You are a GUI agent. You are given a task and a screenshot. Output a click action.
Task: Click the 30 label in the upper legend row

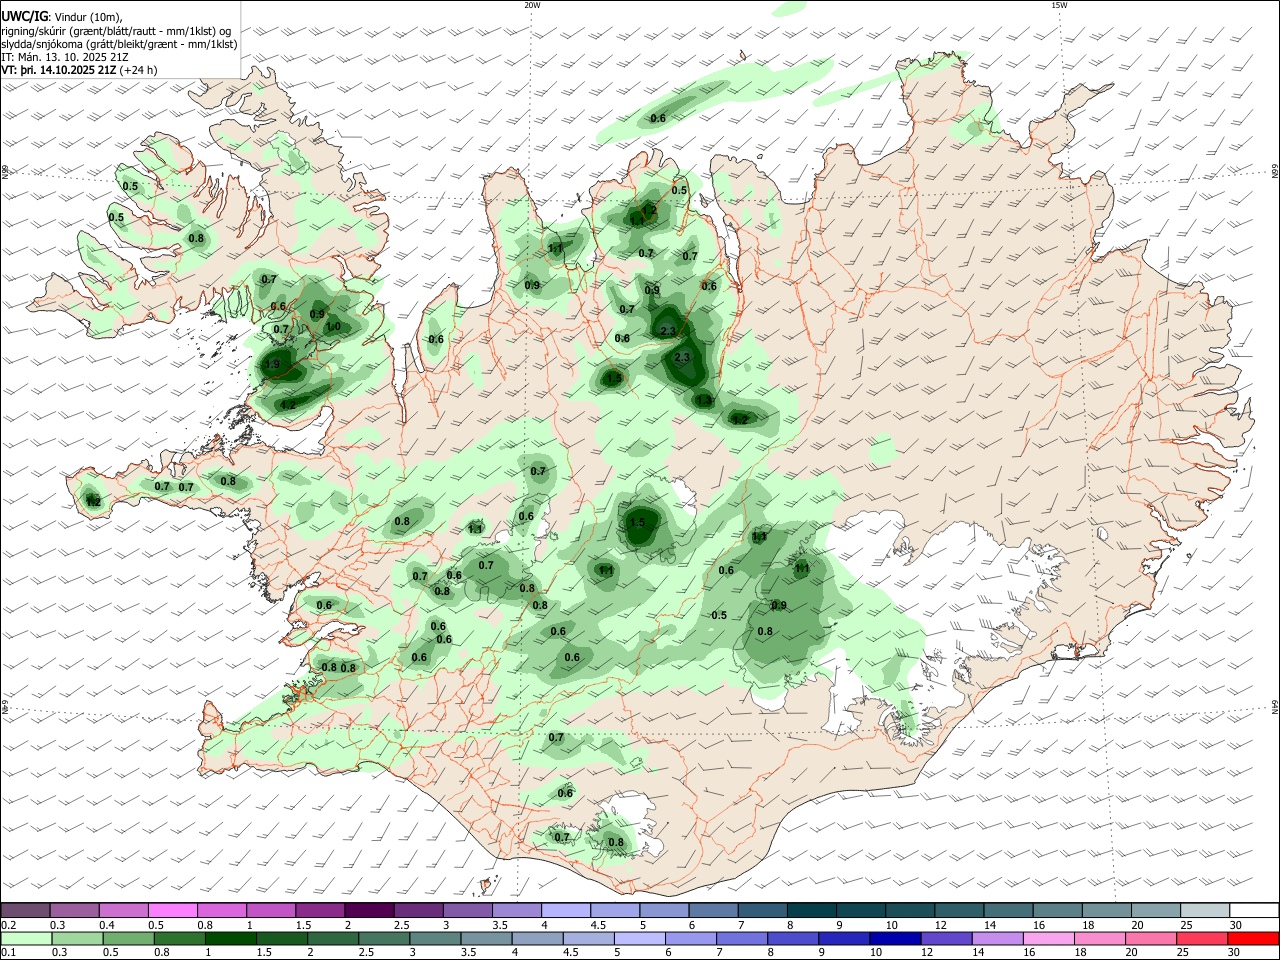pos(1235,925)
